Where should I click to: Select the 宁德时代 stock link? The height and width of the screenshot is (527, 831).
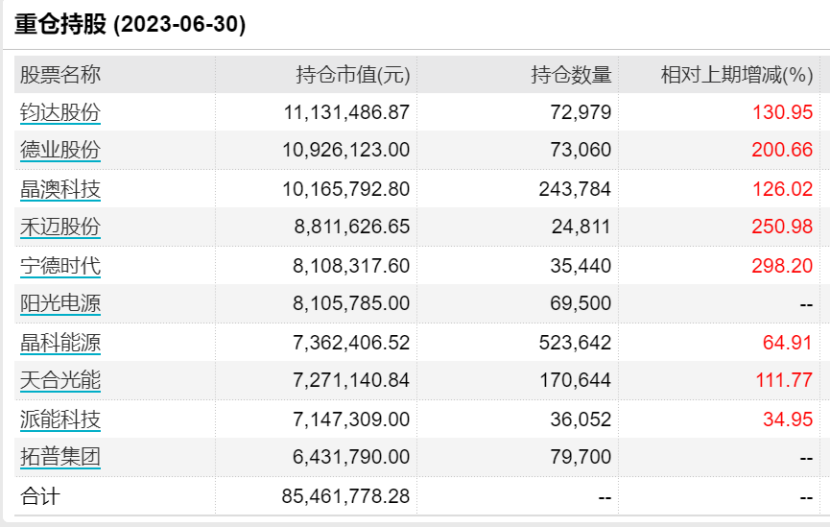[60, 266]
